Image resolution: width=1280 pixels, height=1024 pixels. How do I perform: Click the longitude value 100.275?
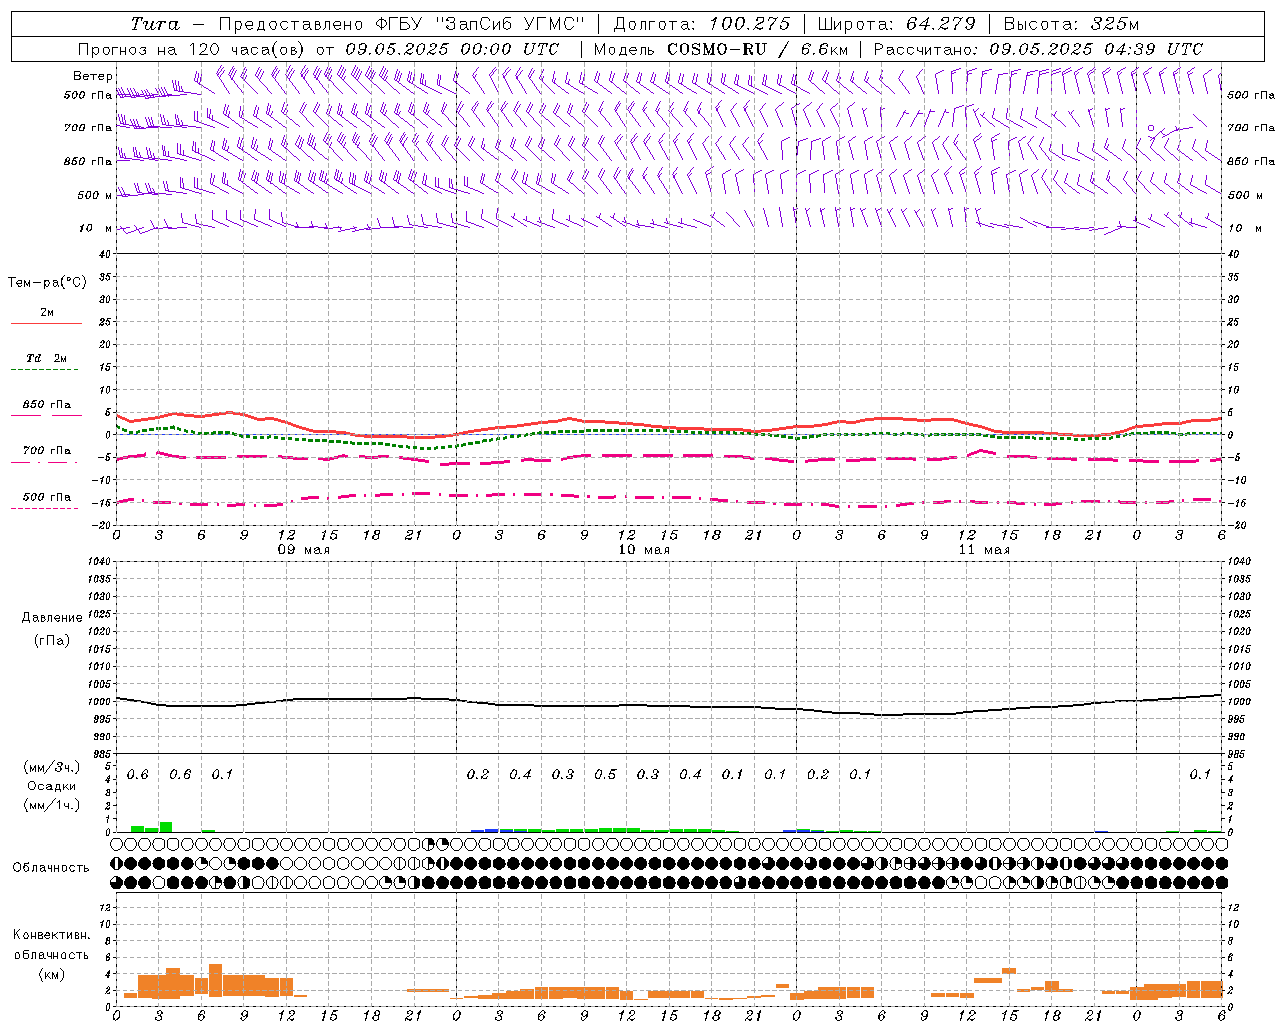[750, 24]
